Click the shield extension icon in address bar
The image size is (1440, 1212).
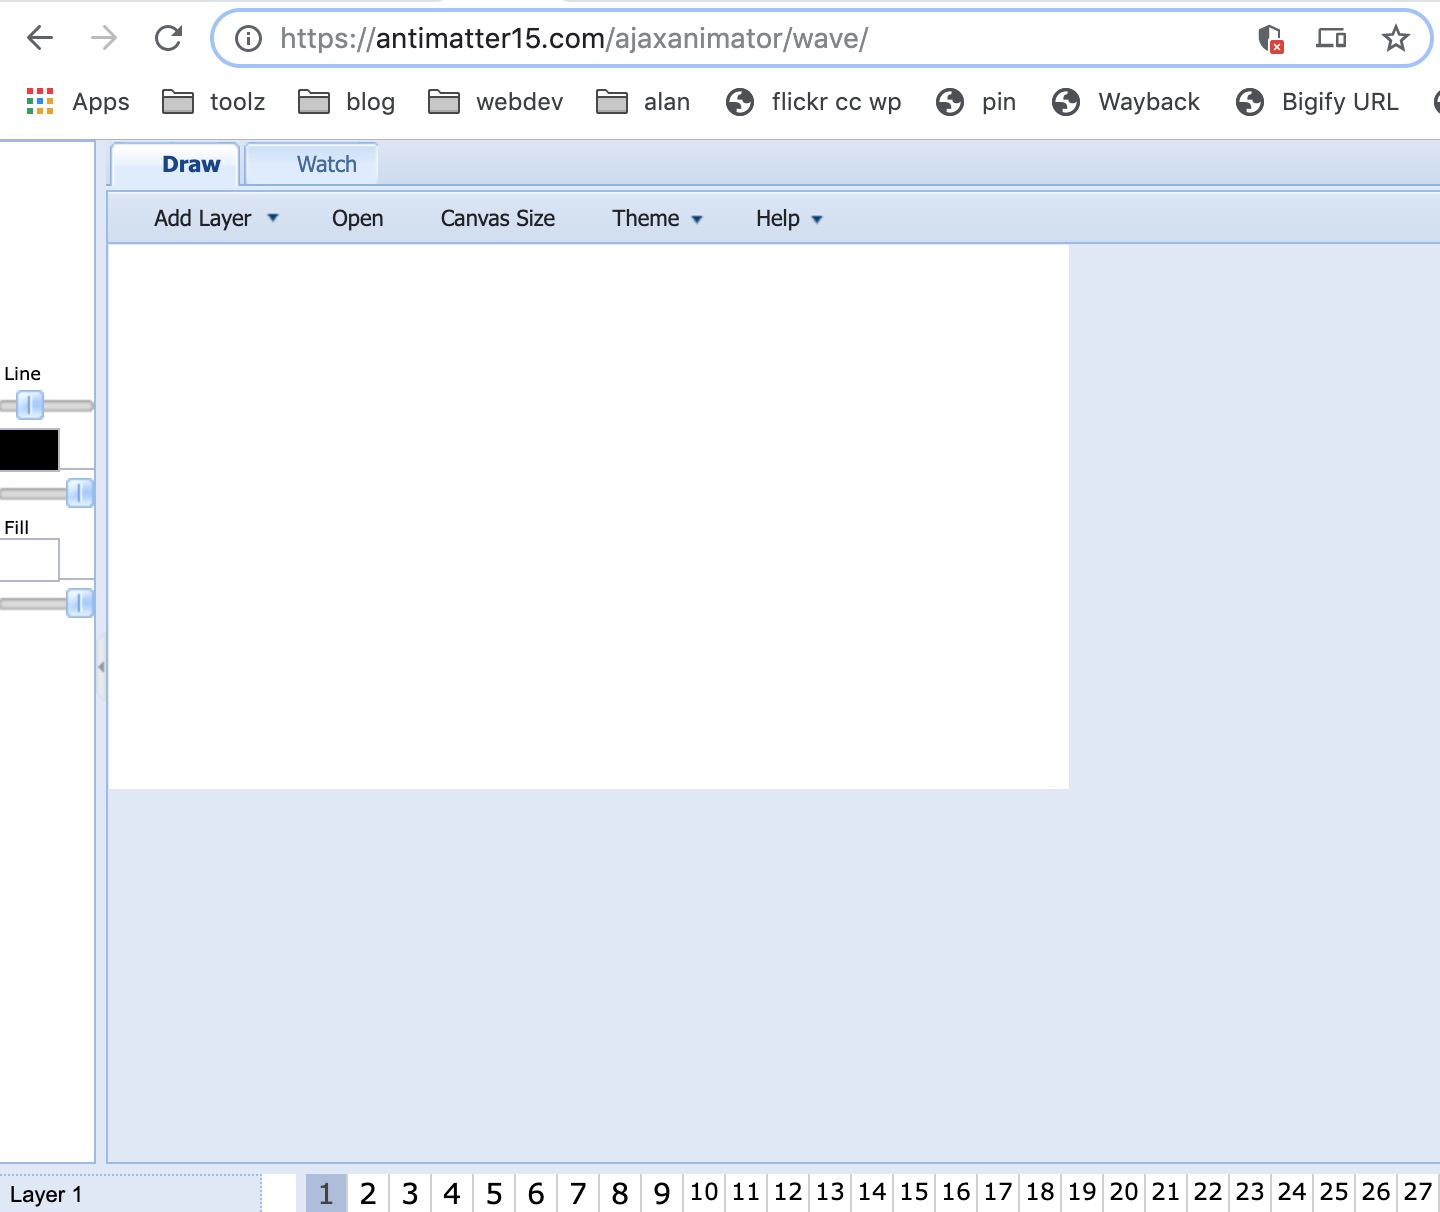pyautogui.click(x=1270, y=39)
